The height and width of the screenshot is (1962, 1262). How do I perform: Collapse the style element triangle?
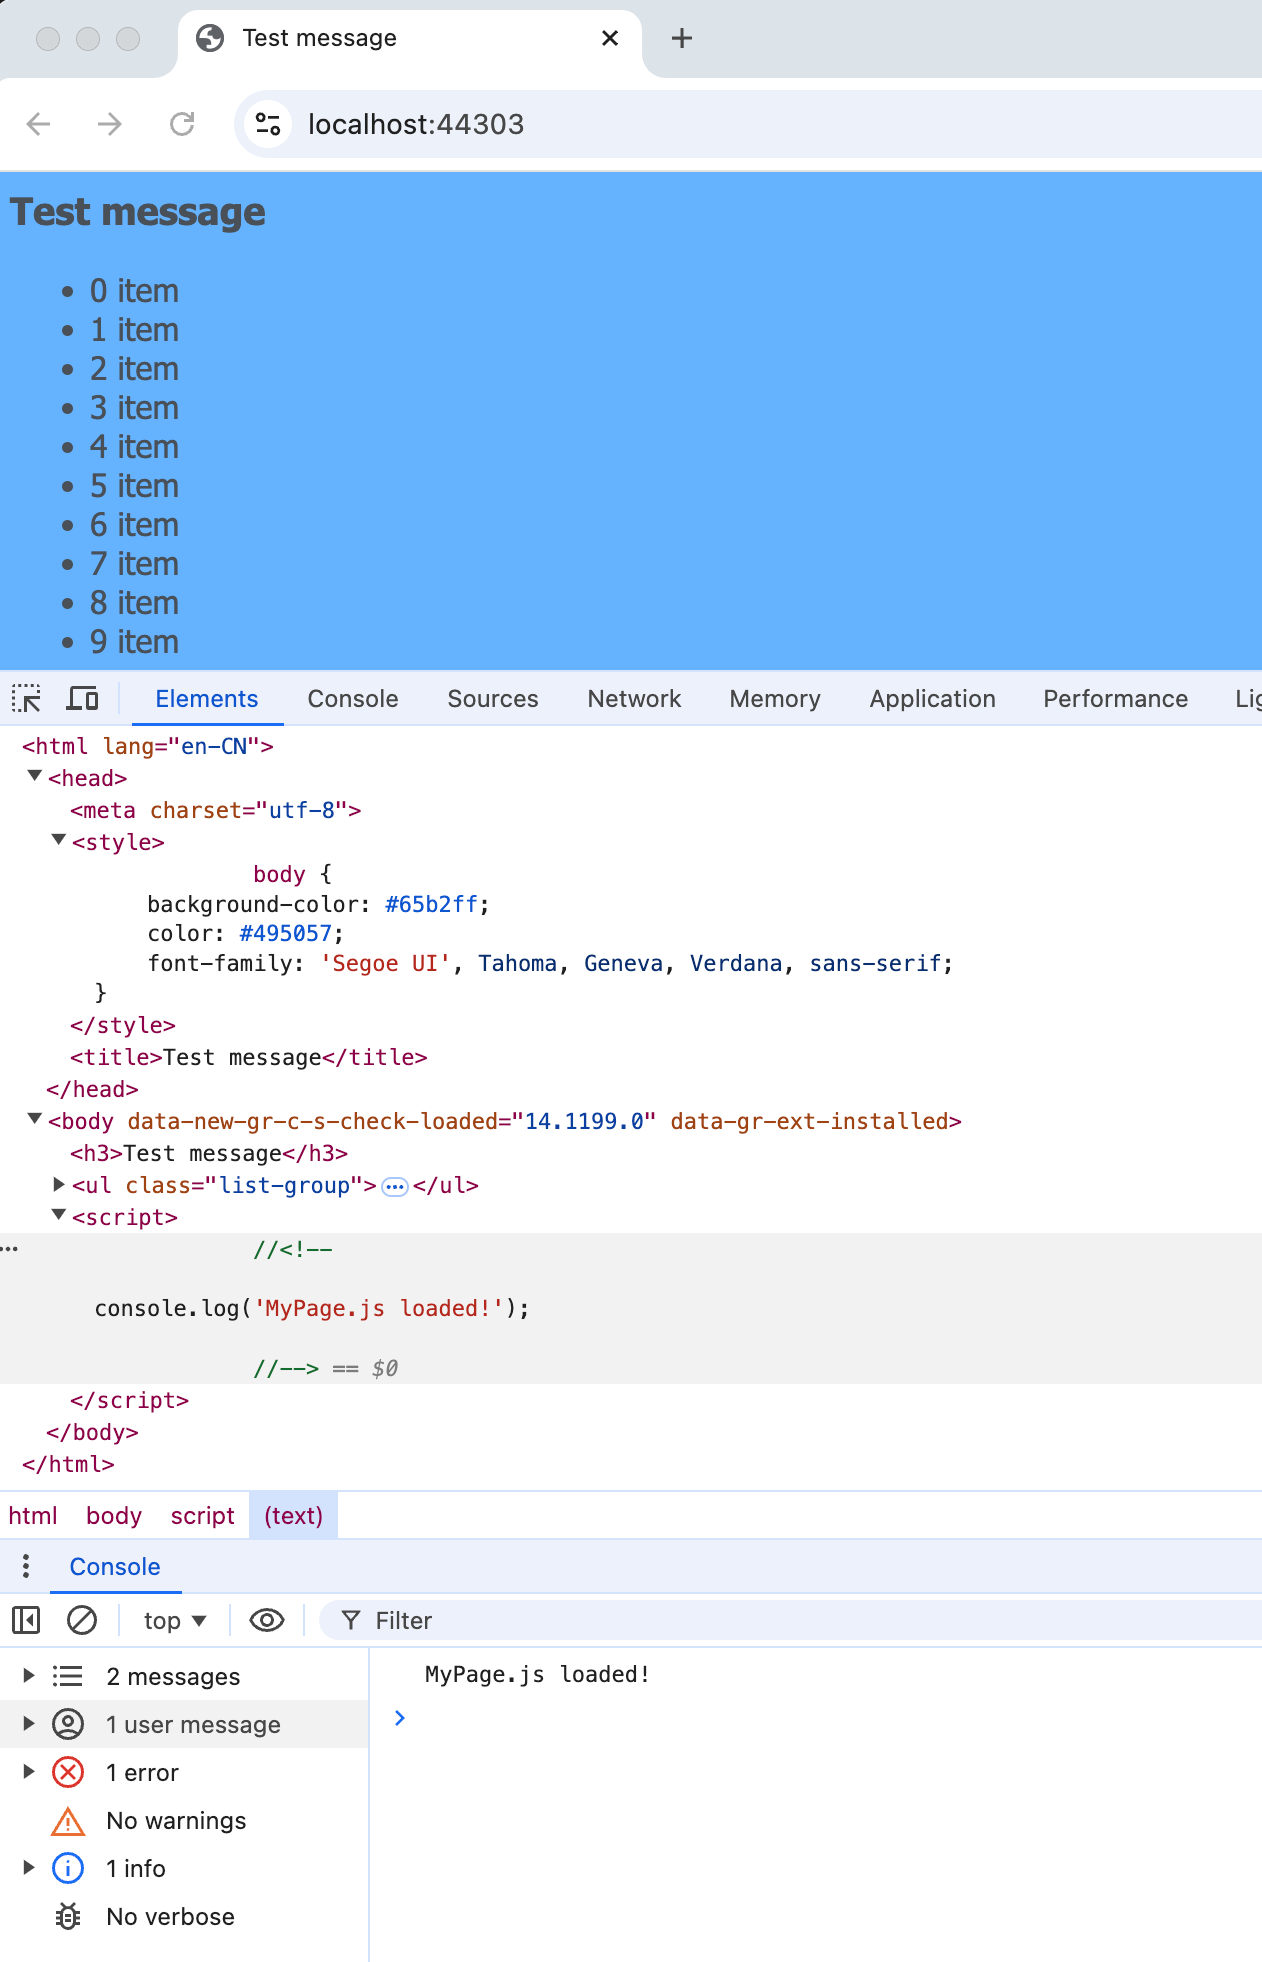click(x=59, y=841)
